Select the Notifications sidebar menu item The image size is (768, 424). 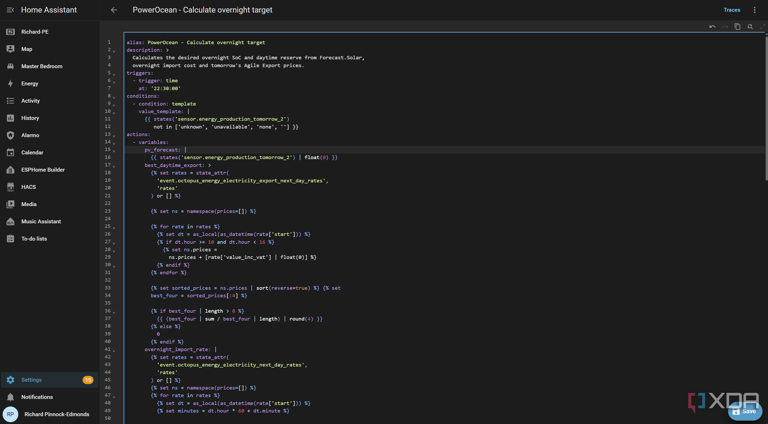pos(49,397)
